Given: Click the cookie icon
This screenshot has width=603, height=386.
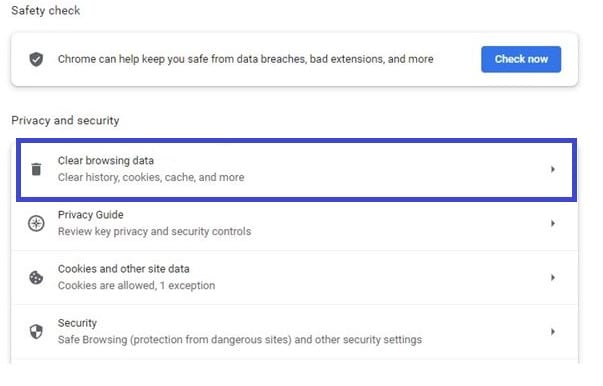Looking at the screenshot, I should [x=36, y=278].
